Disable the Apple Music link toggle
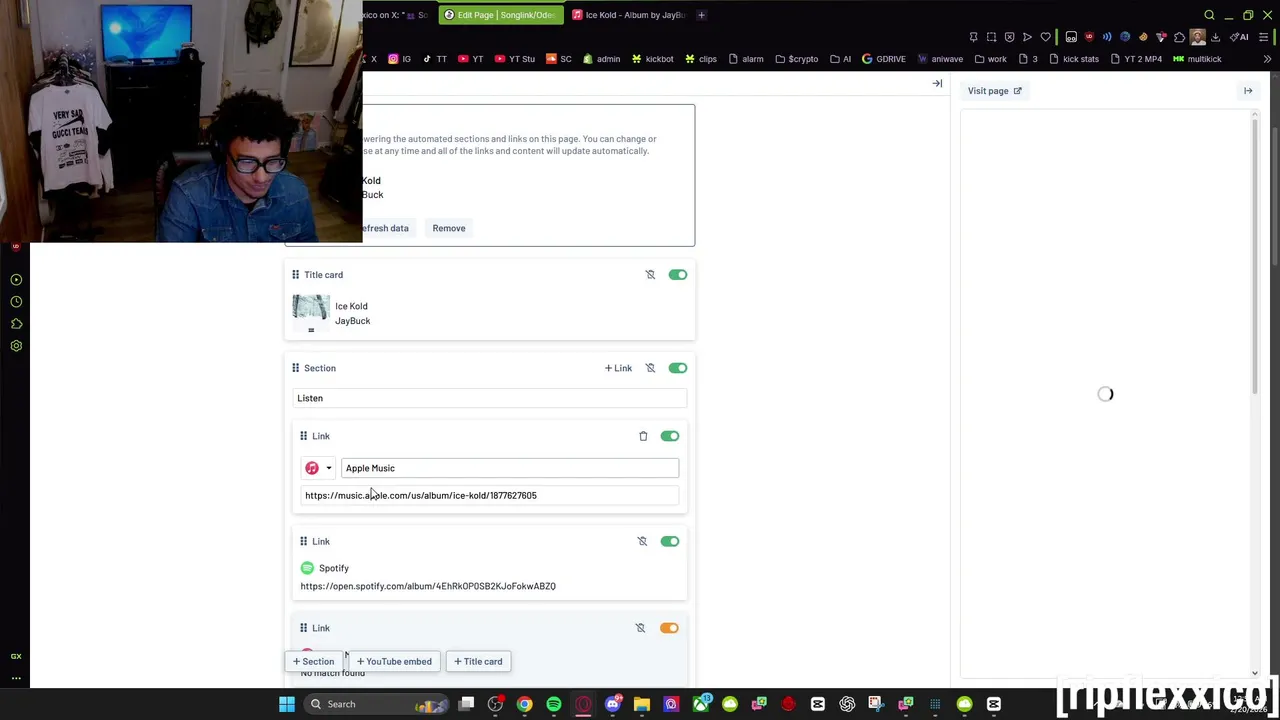Screen dimensions: 1280x720 tap(670, 436)
